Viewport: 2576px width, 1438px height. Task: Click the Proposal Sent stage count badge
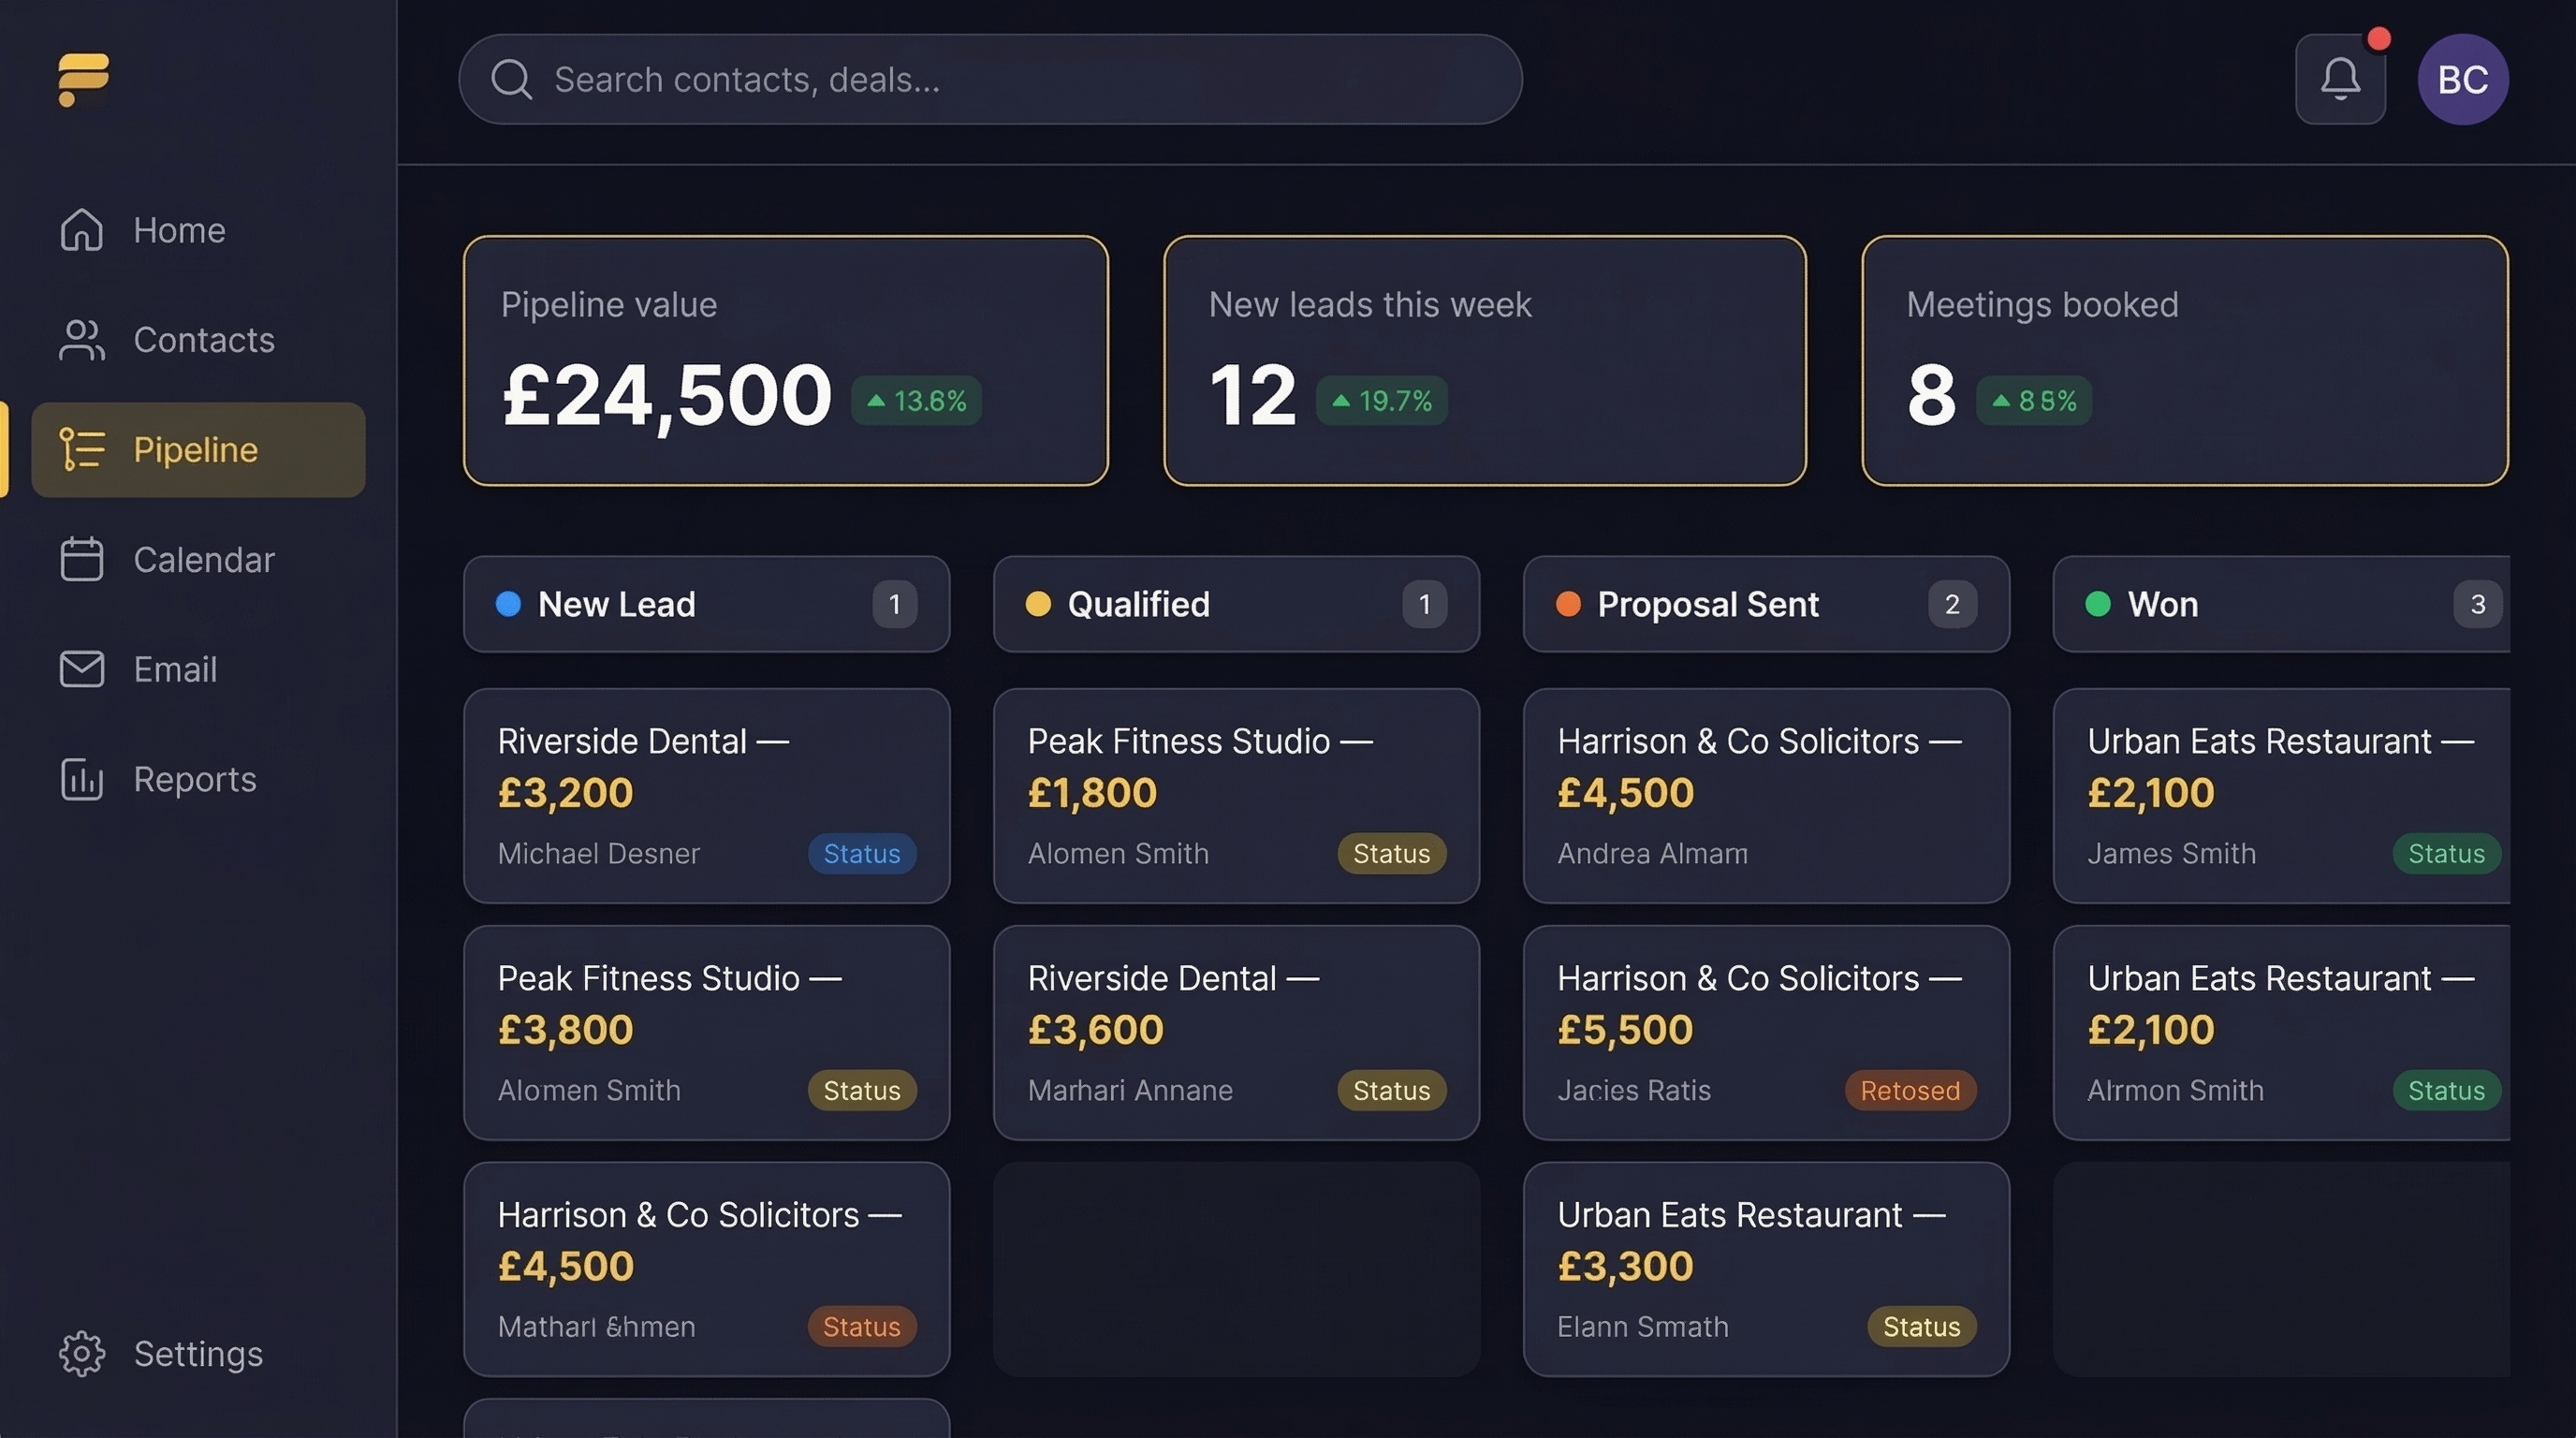click(x=1952, y=604)
